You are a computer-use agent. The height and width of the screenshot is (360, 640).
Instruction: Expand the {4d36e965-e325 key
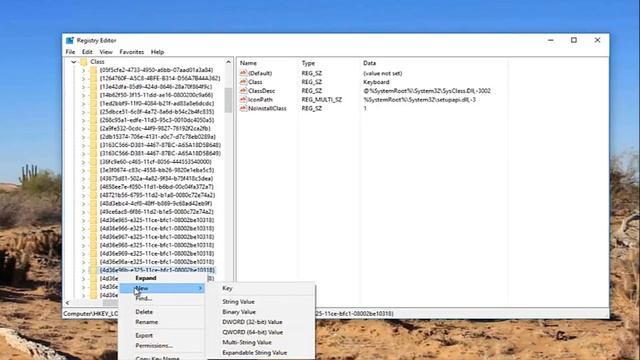(83, 221)
